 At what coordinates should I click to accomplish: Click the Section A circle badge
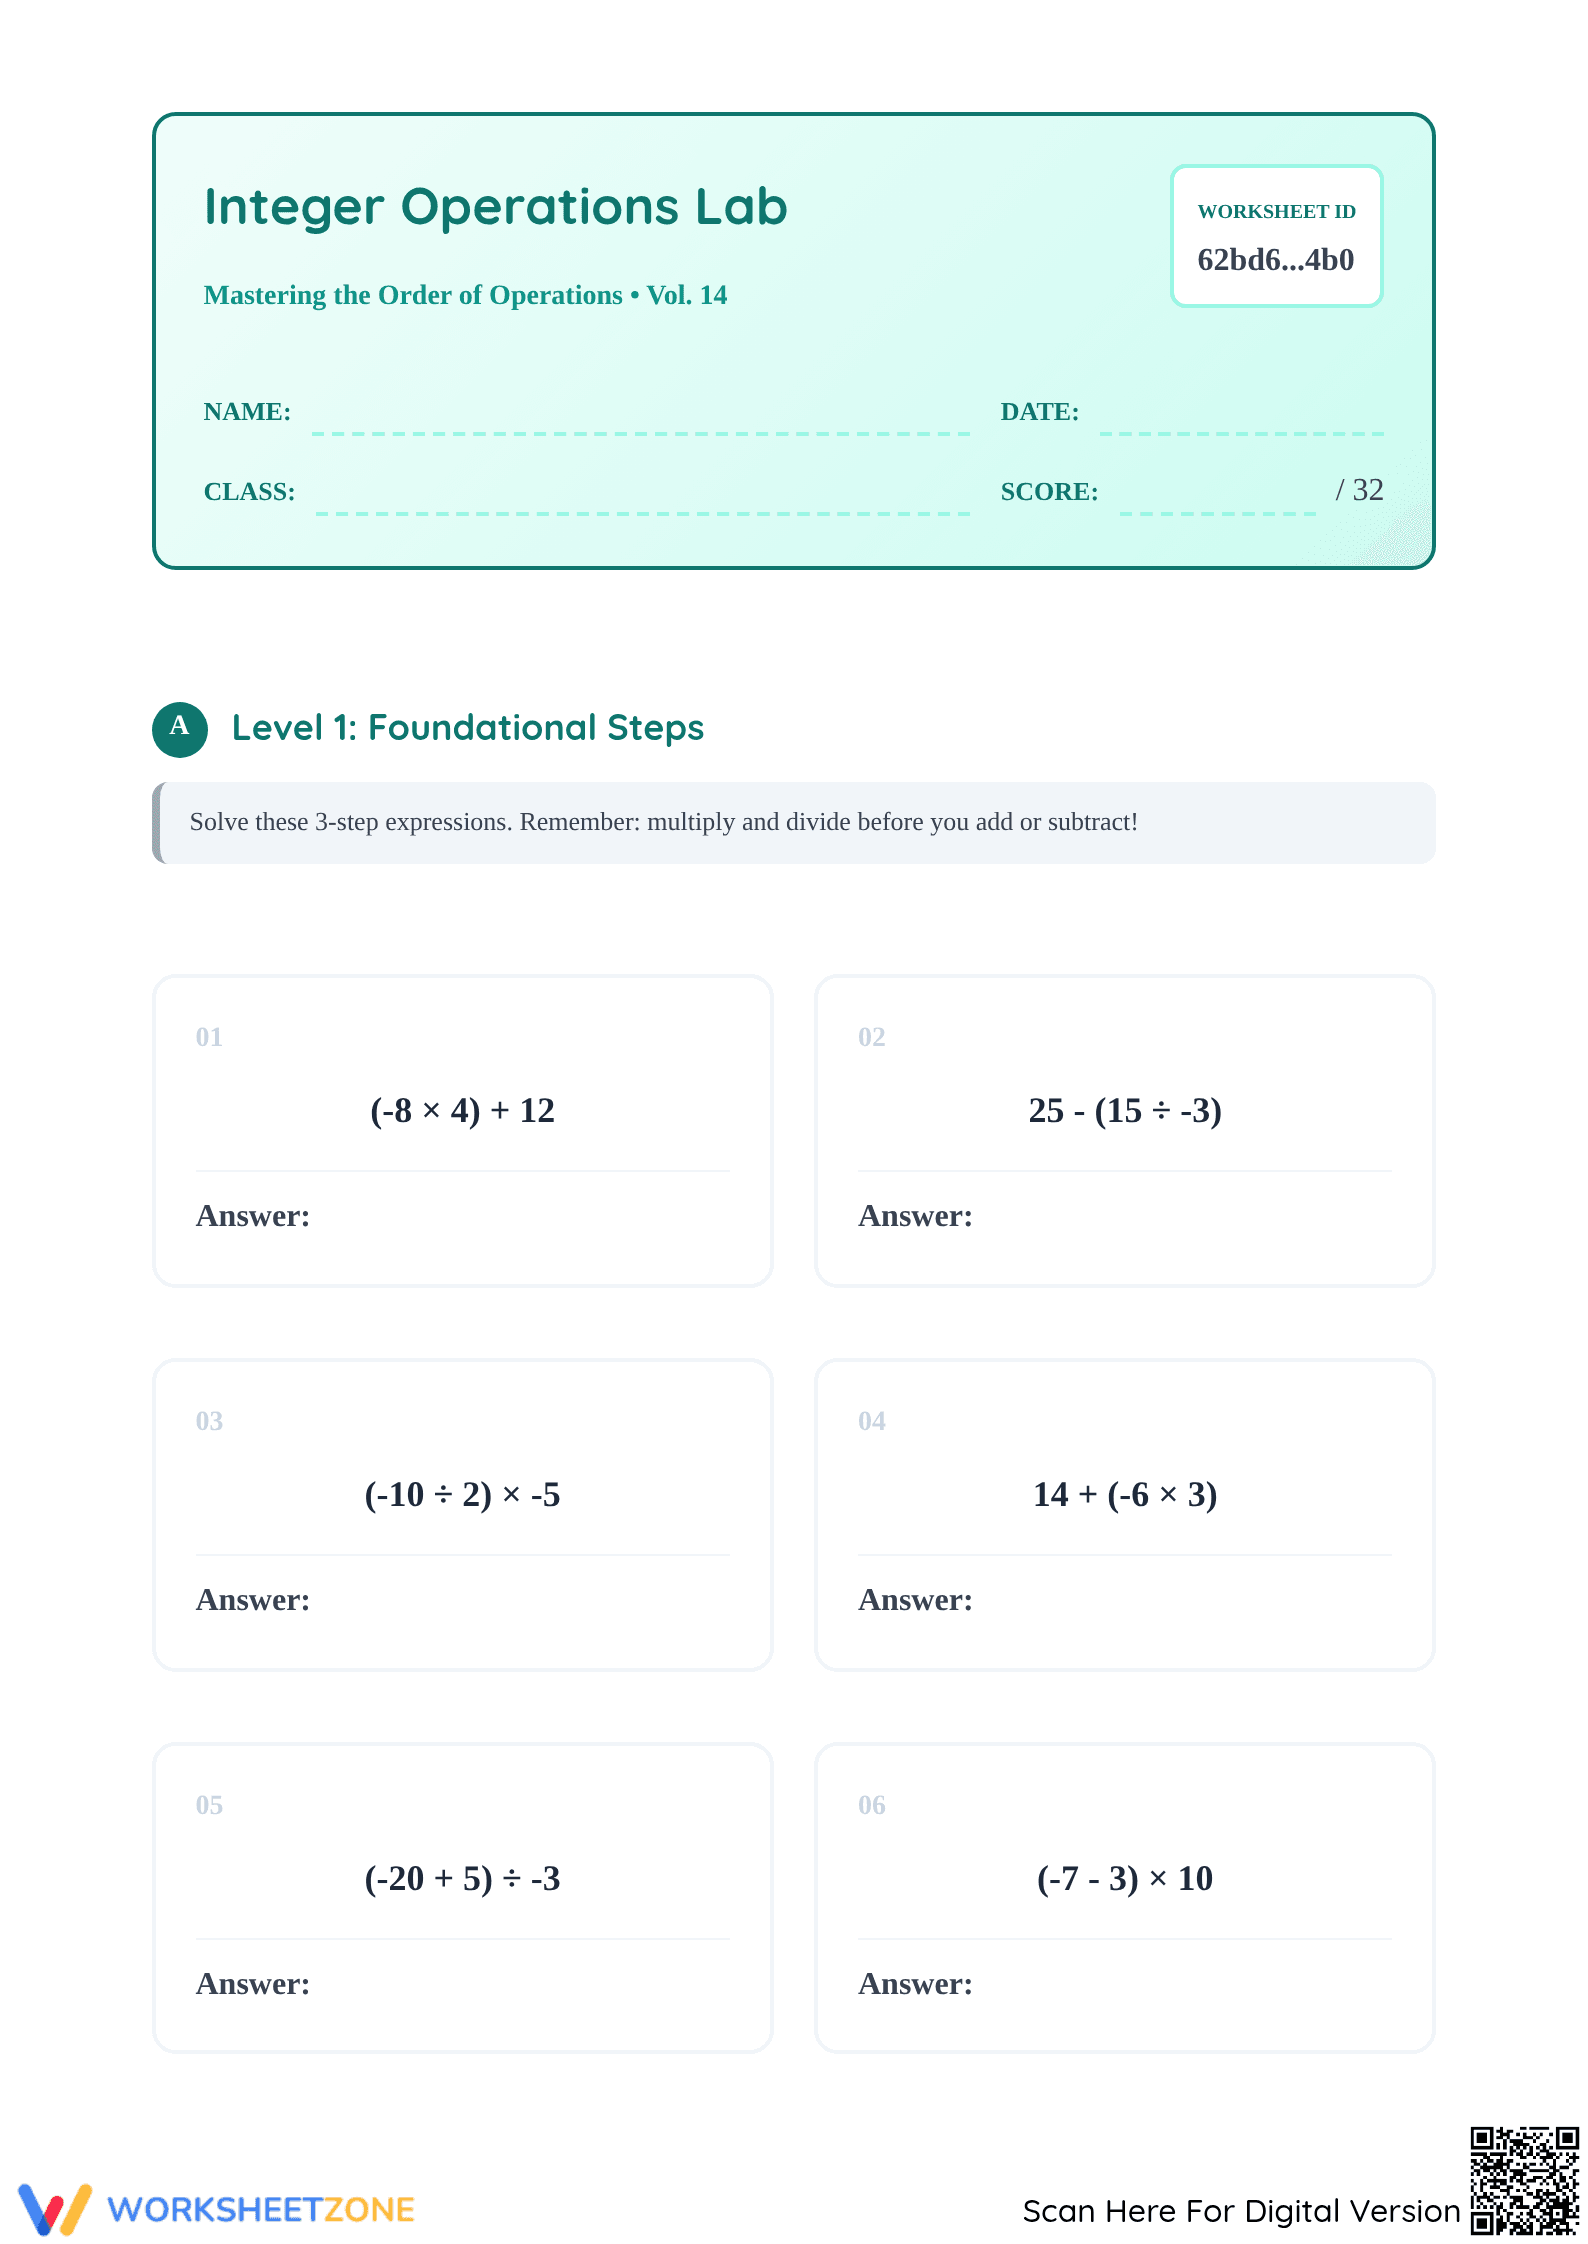(180, 729)
